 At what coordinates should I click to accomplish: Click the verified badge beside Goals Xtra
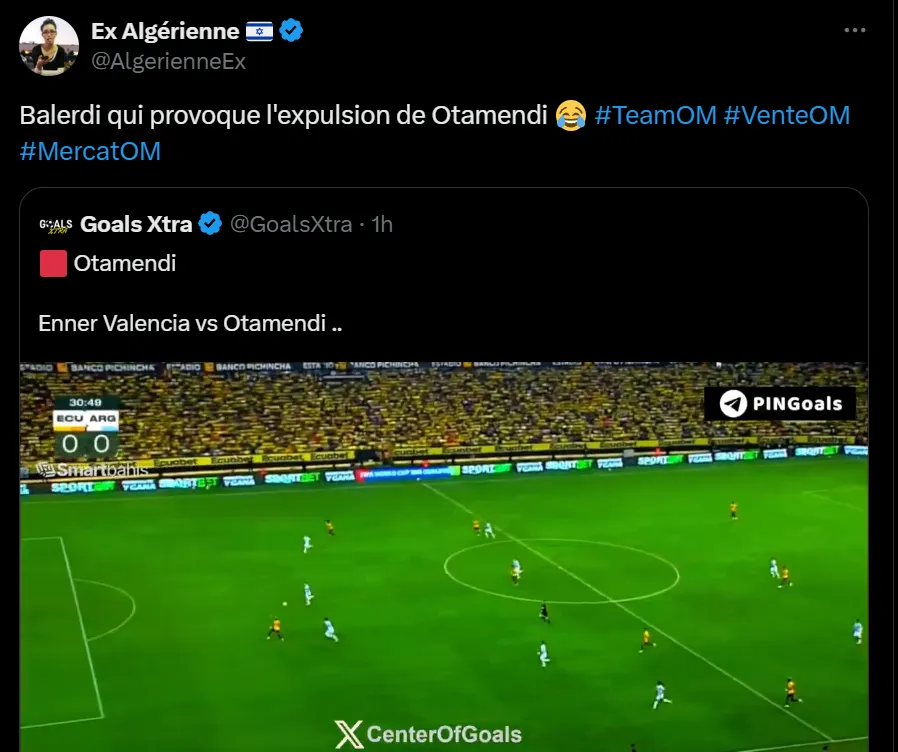[x=210, y=223]
